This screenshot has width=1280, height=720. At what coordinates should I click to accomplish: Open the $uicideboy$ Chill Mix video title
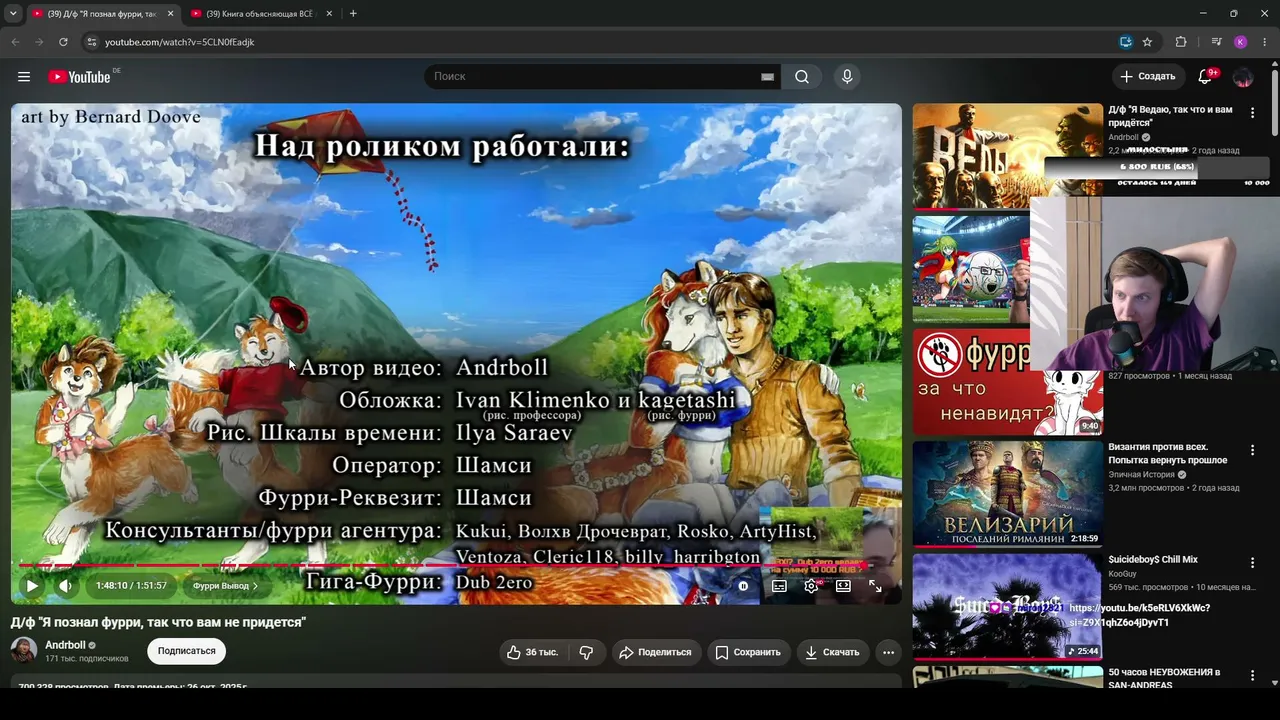(x=1152, y=560)
